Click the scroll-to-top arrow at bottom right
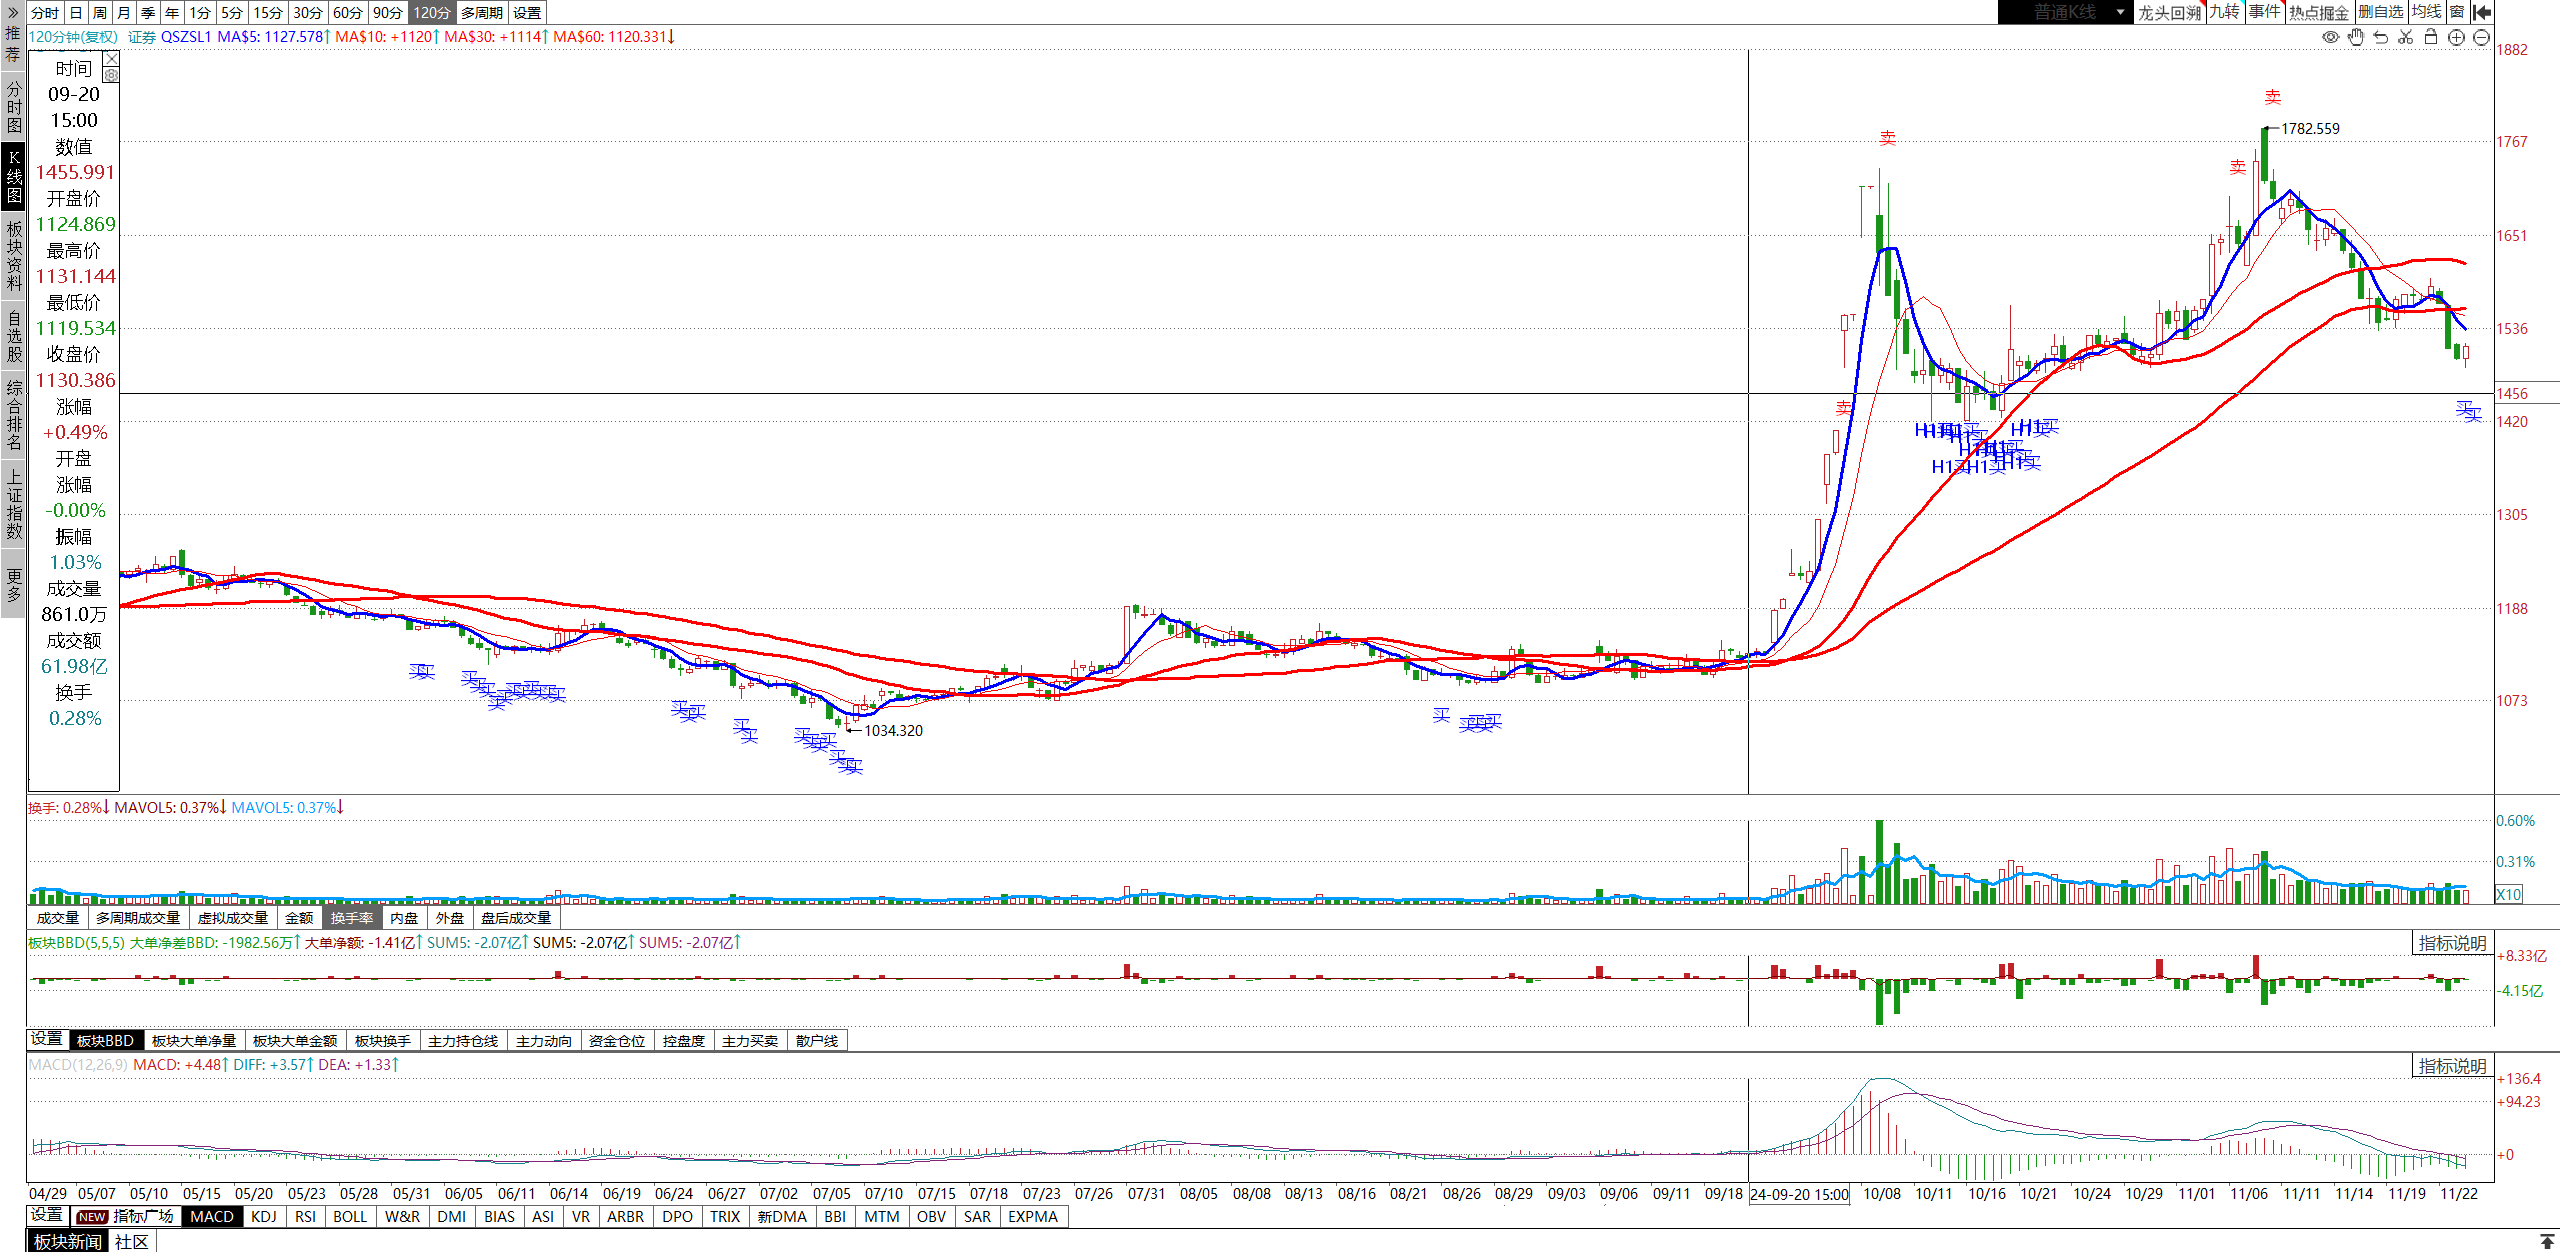The width and height of the screenshot is (2560, 1252). pyautogui.click(x=2547, y=1241)
